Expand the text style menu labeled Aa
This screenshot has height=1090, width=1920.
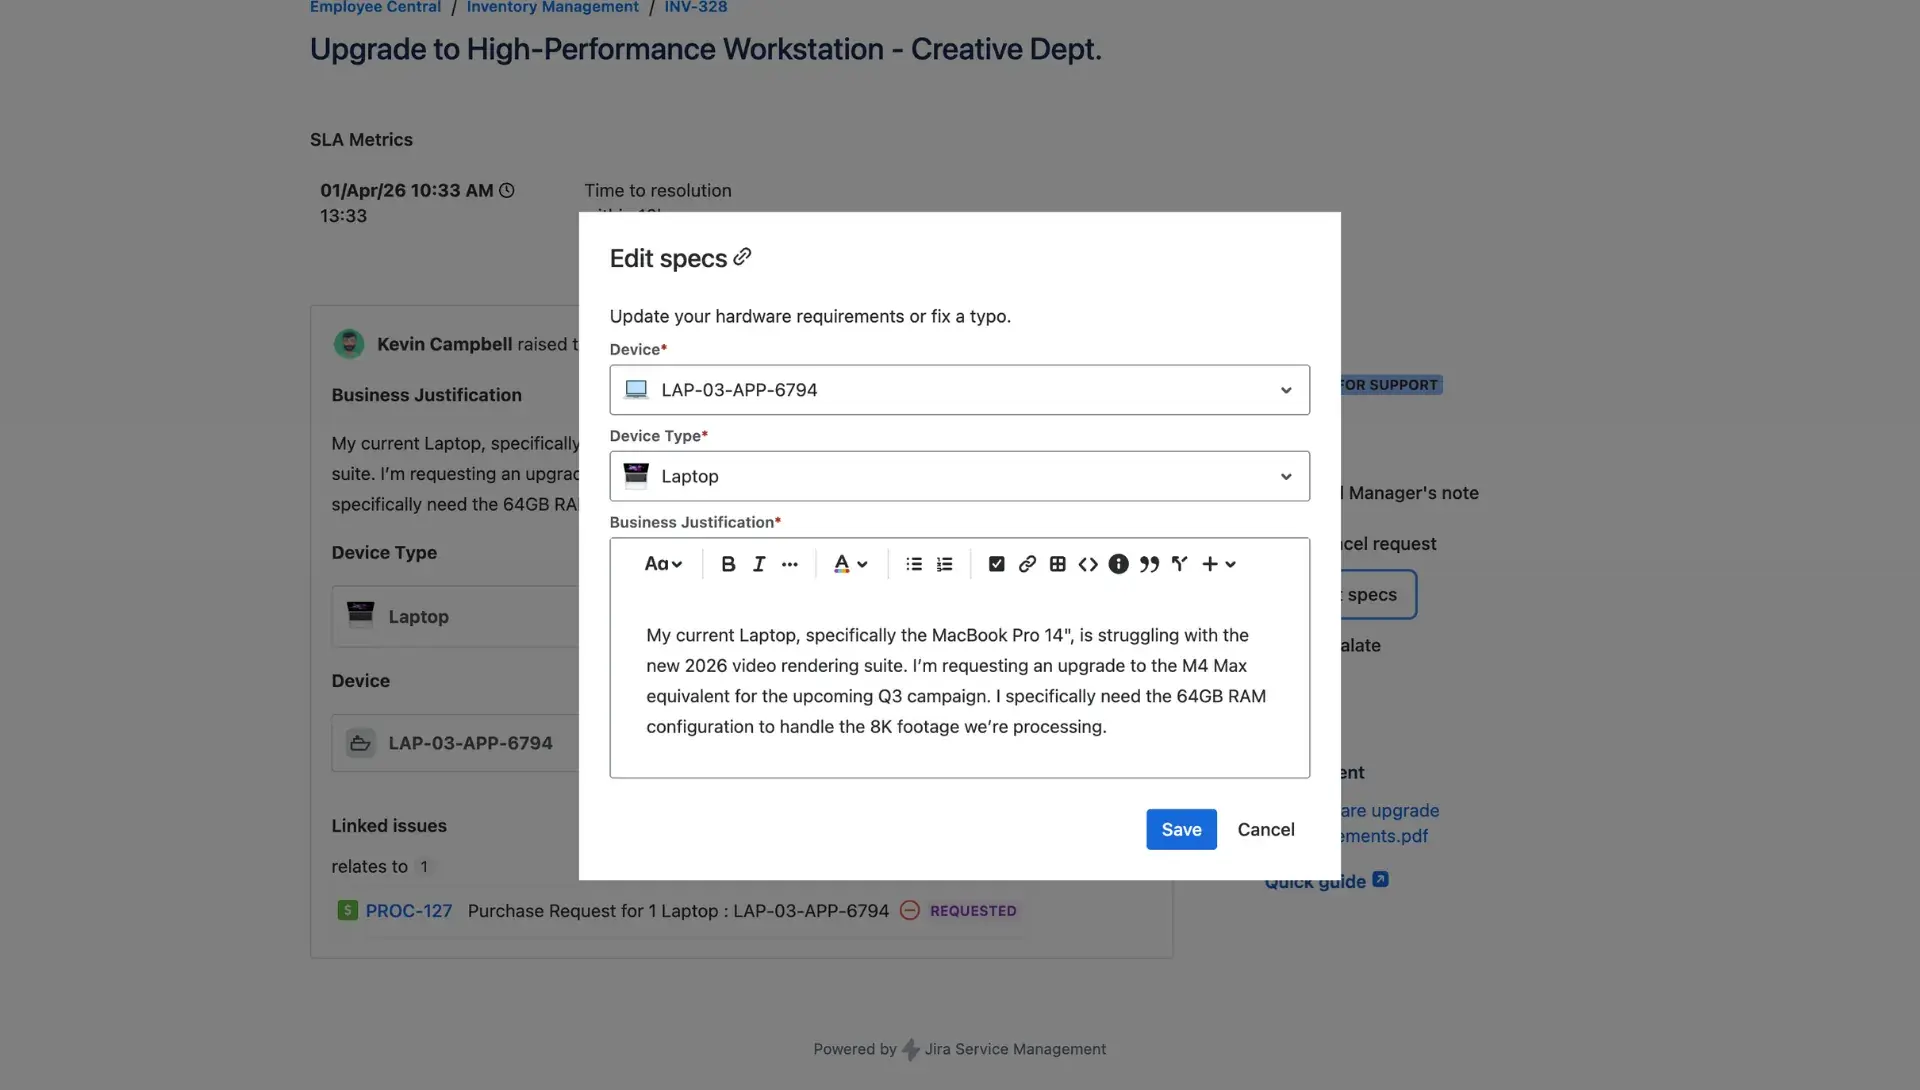coord(663,563)
